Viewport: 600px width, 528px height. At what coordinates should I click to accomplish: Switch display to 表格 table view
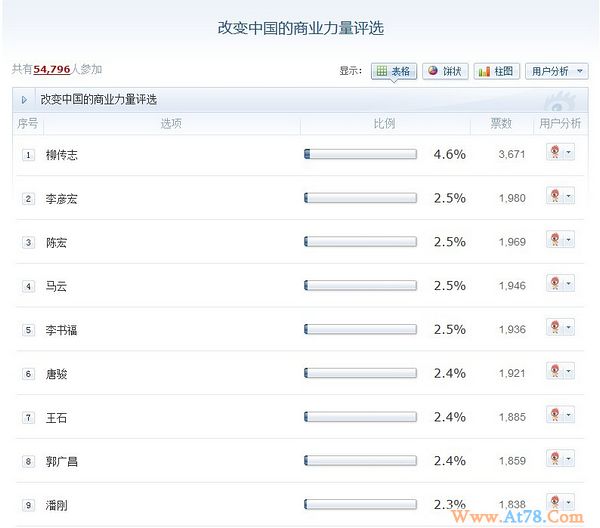(393, 71)
